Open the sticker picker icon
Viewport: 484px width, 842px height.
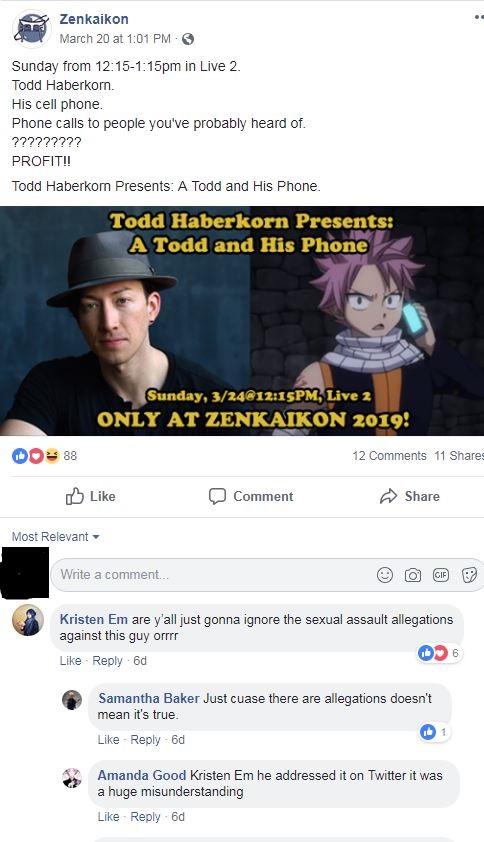coord(469,575)
